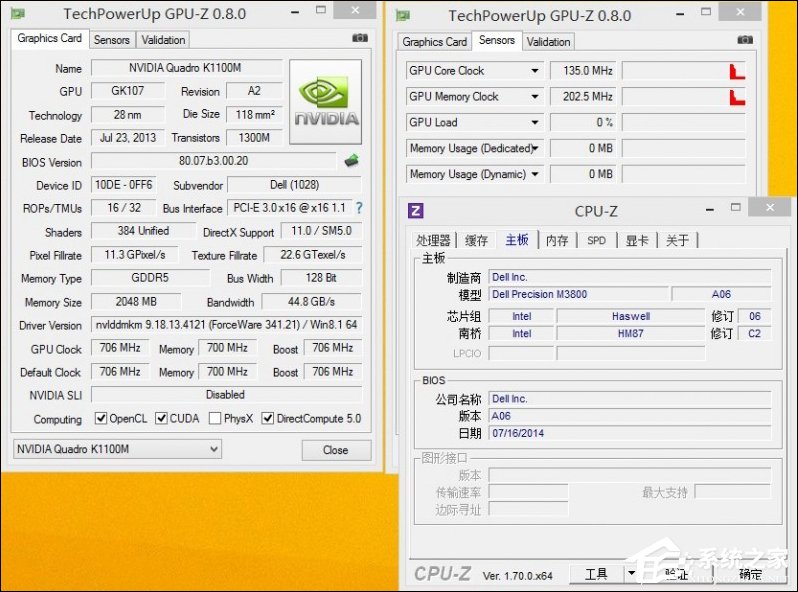Close the CPU-Z window
Screen dimensions: 798x592
[770, 207]
